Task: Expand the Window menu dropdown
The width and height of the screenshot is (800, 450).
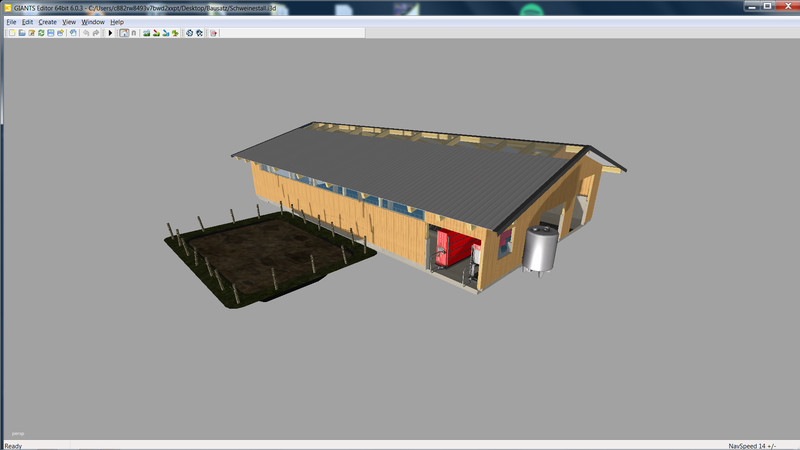Action: point(93,21)
